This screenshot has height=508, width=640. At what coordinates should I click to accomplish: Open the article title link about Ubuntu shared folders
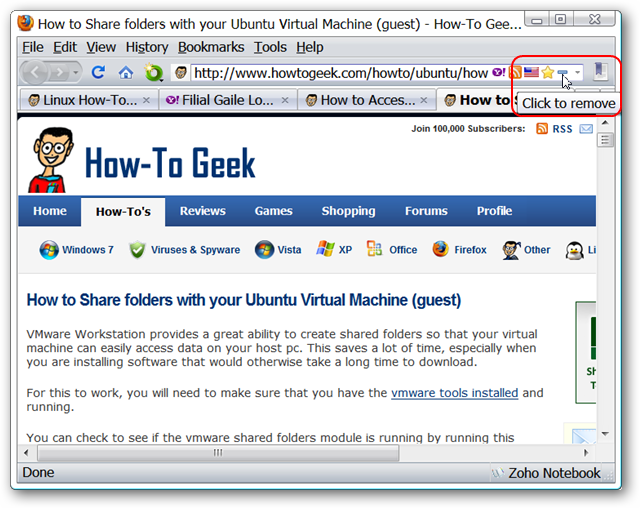click(244, 300)
